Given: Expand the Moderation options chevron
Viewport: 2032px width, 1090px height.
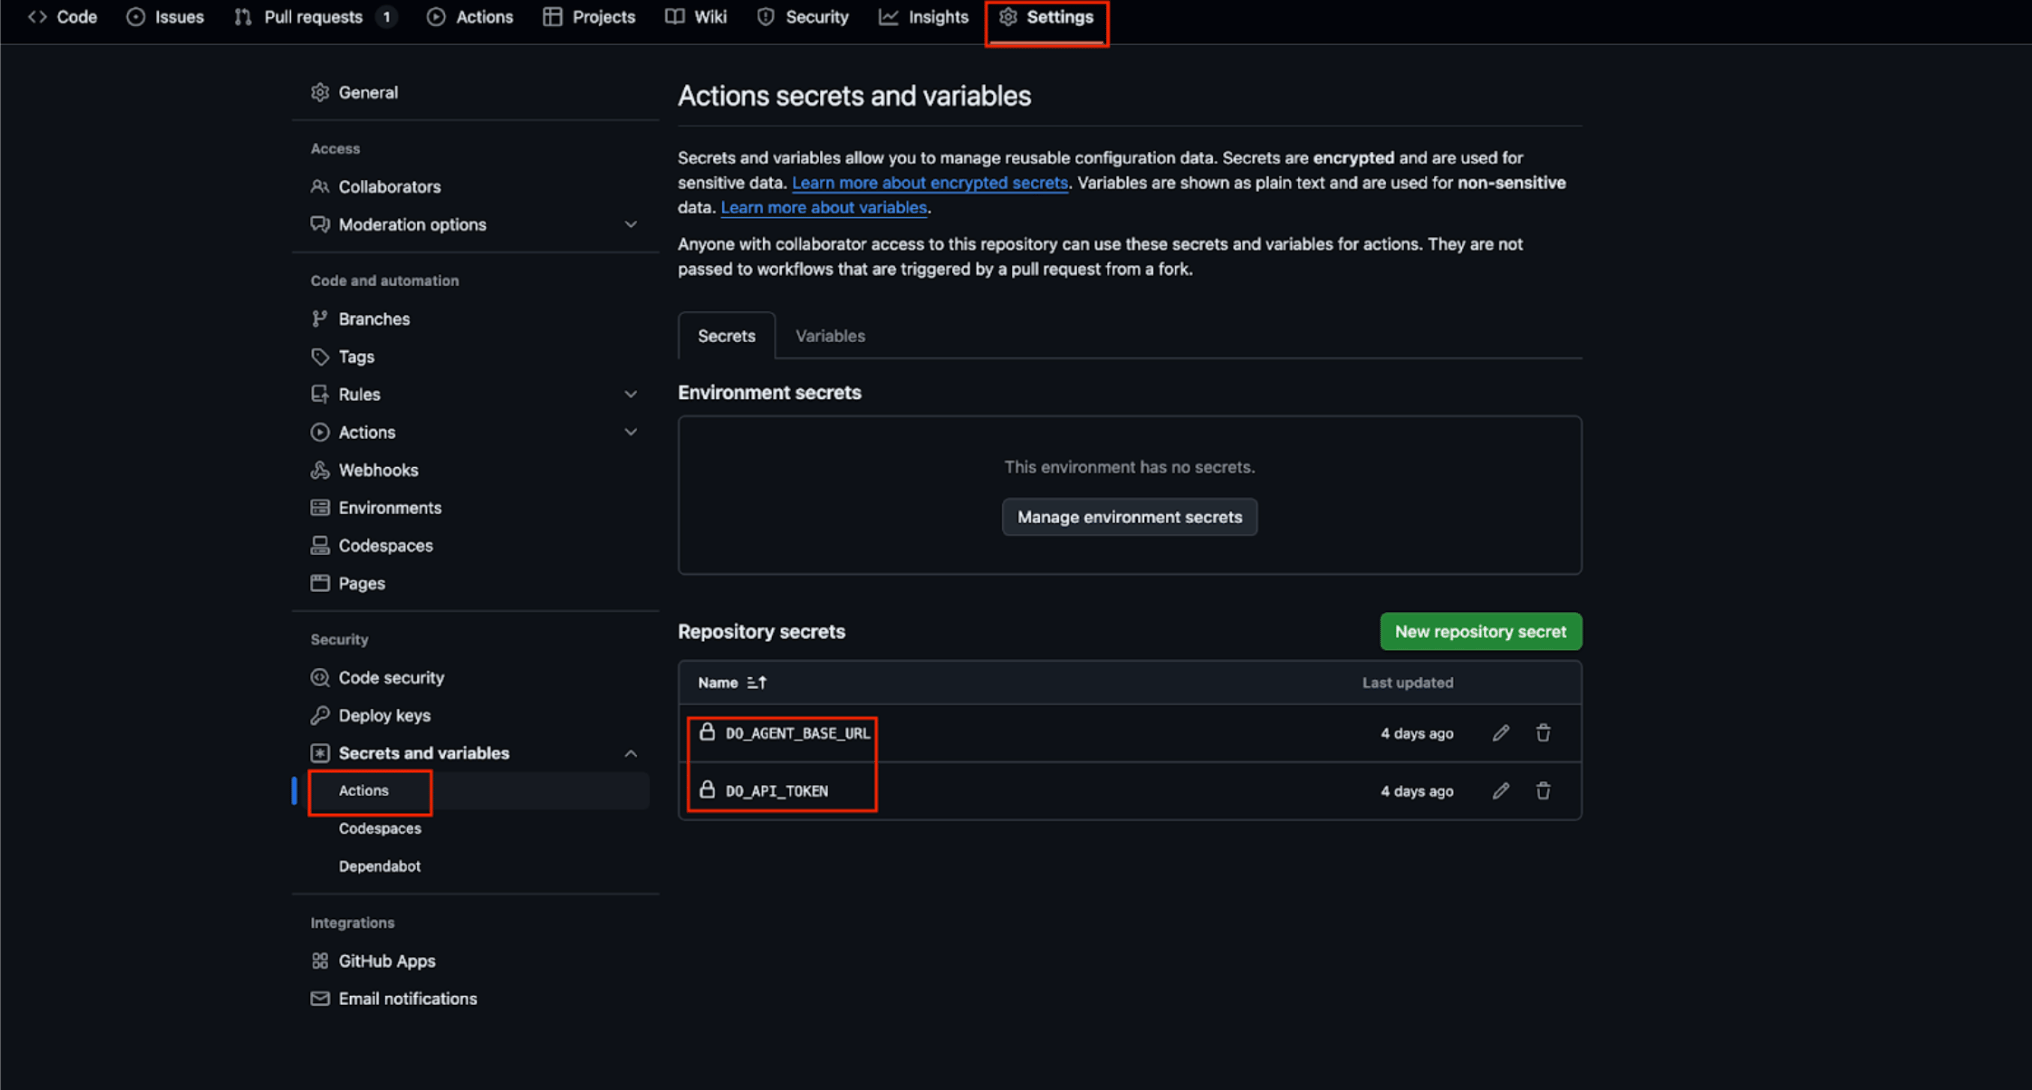Looking at the screenshot, I should [631, 225].
